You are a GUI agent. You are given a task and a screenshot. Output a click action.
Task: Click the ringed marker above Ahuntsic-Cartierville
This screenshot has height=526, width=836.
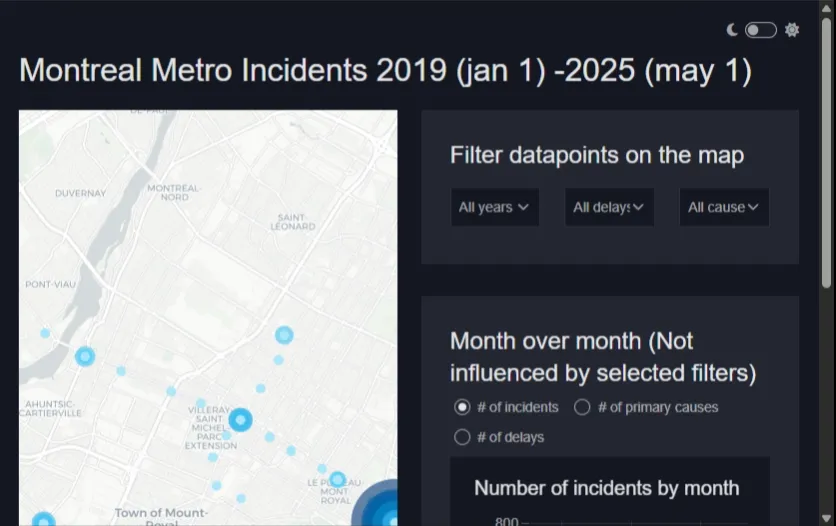(x=85, y=356)
